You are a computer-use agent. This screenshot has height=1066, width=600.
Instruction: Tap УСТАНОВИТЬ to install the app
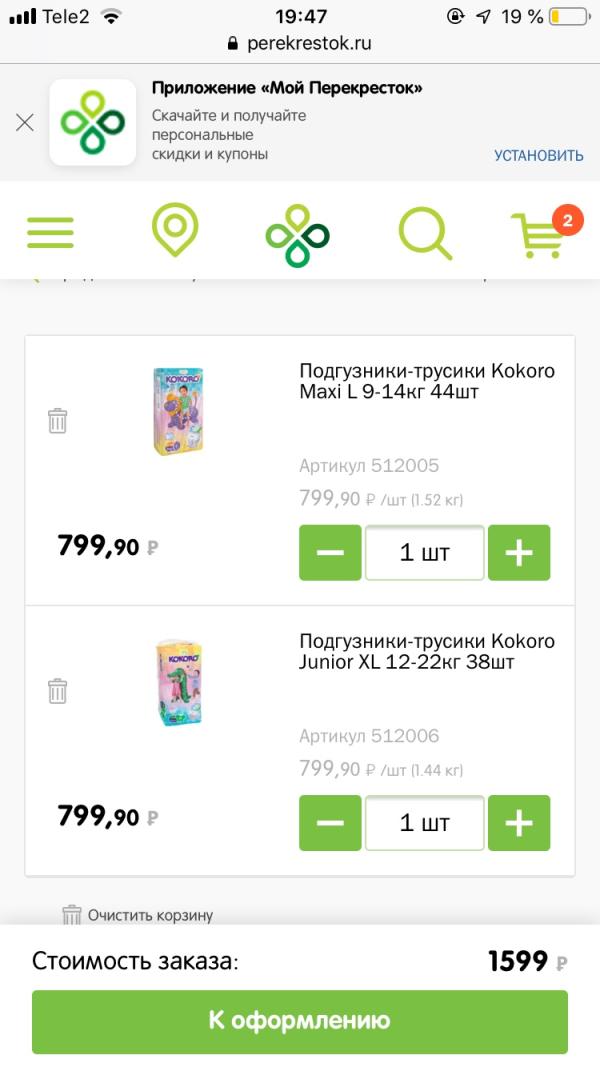[538, 155]
